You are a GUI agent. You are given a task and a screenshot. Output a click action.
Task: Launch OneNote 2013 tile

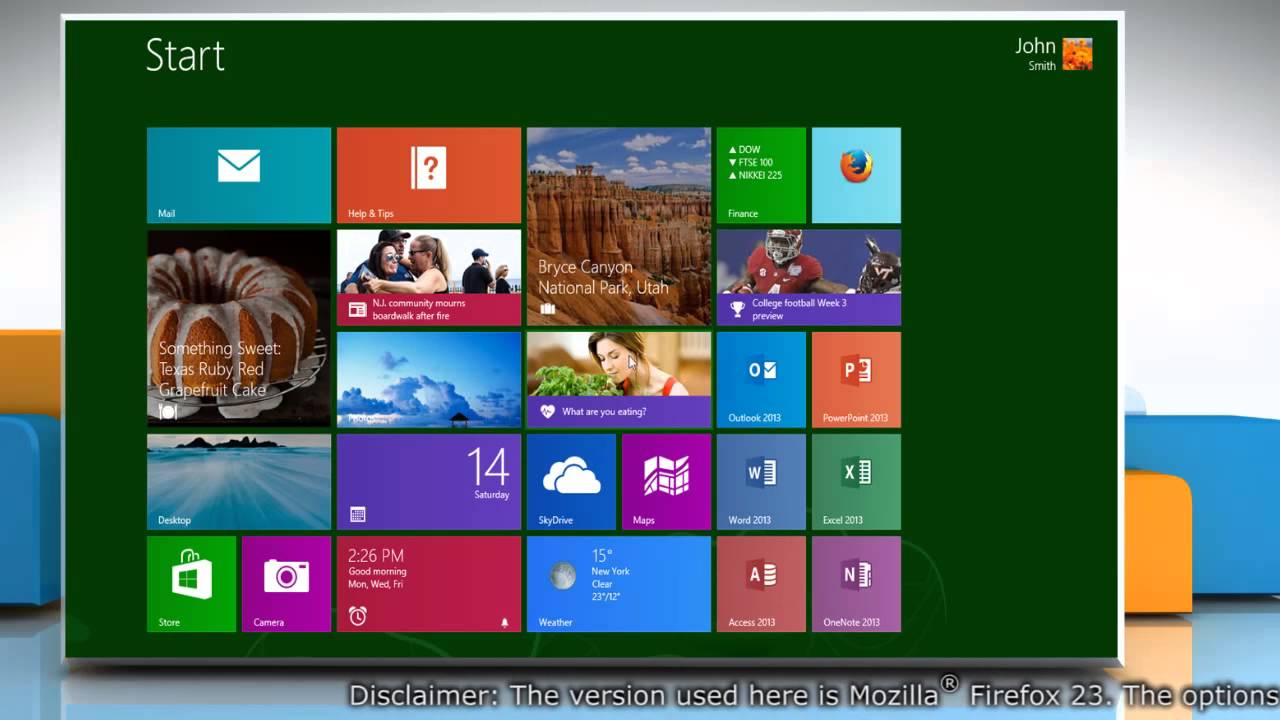[856, 584]
